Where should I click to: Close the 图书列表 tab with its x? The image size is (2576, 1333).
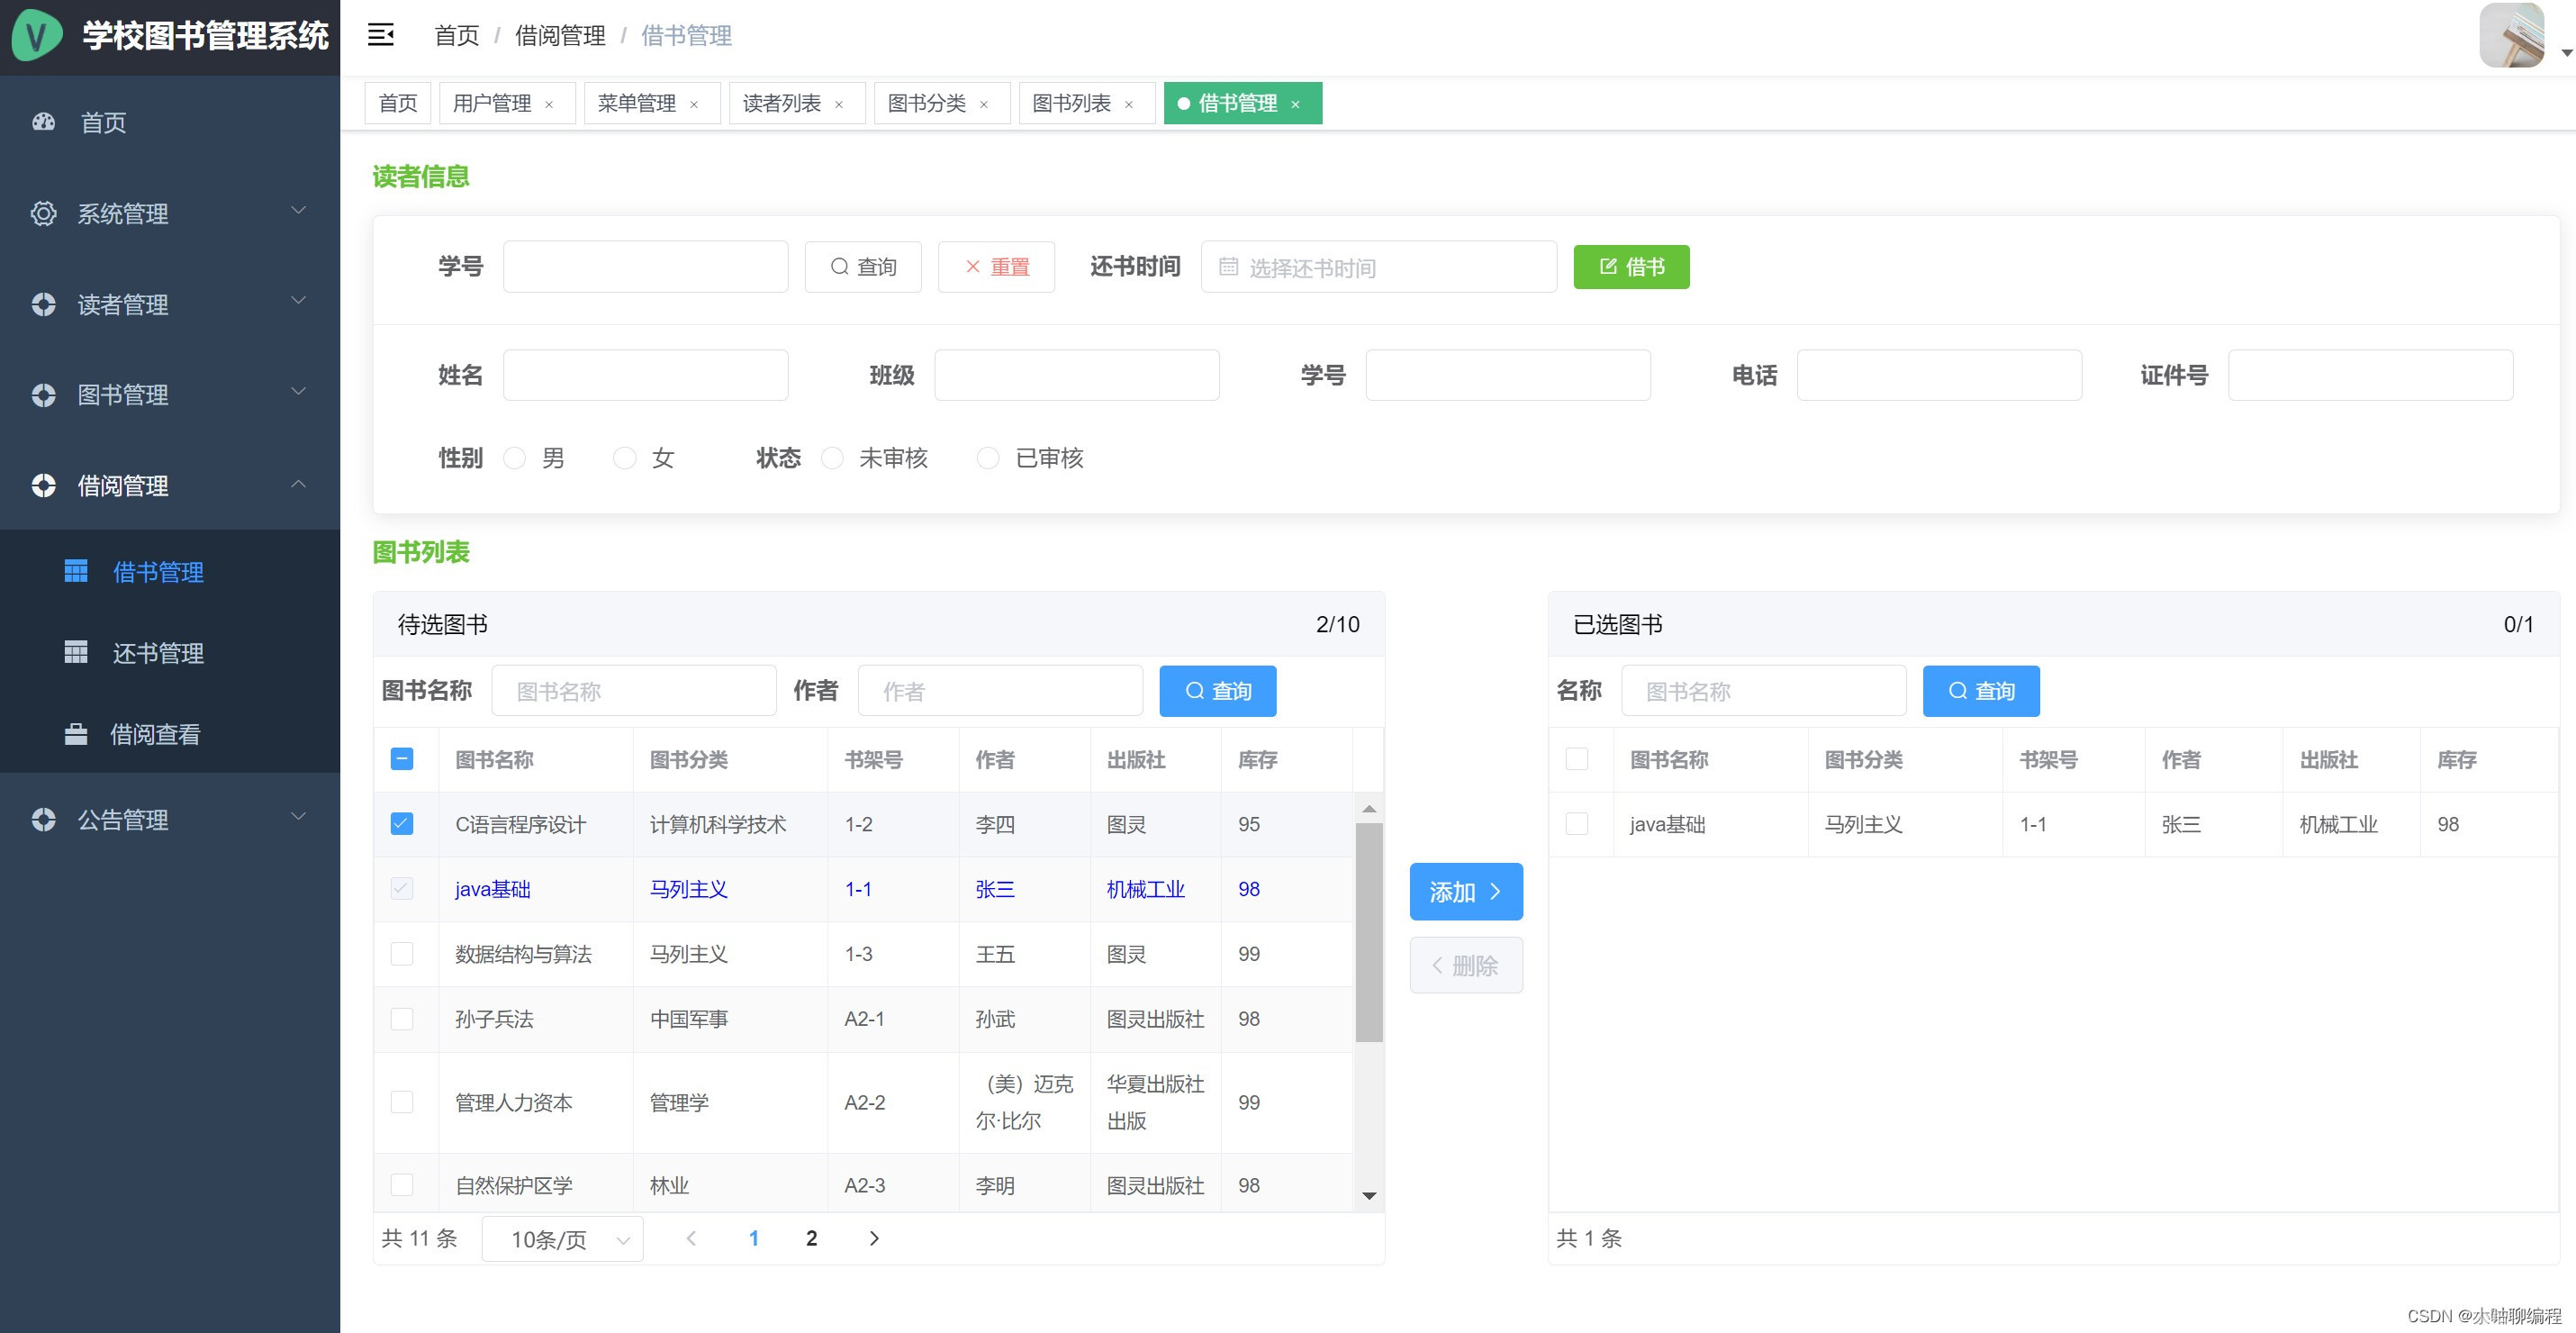point(1129,104)
